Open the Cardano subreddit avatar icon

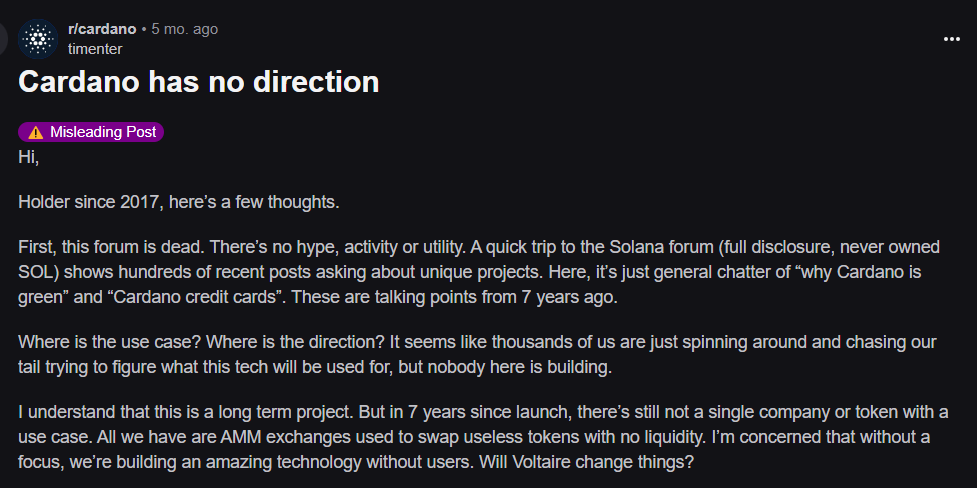(38, 39)
